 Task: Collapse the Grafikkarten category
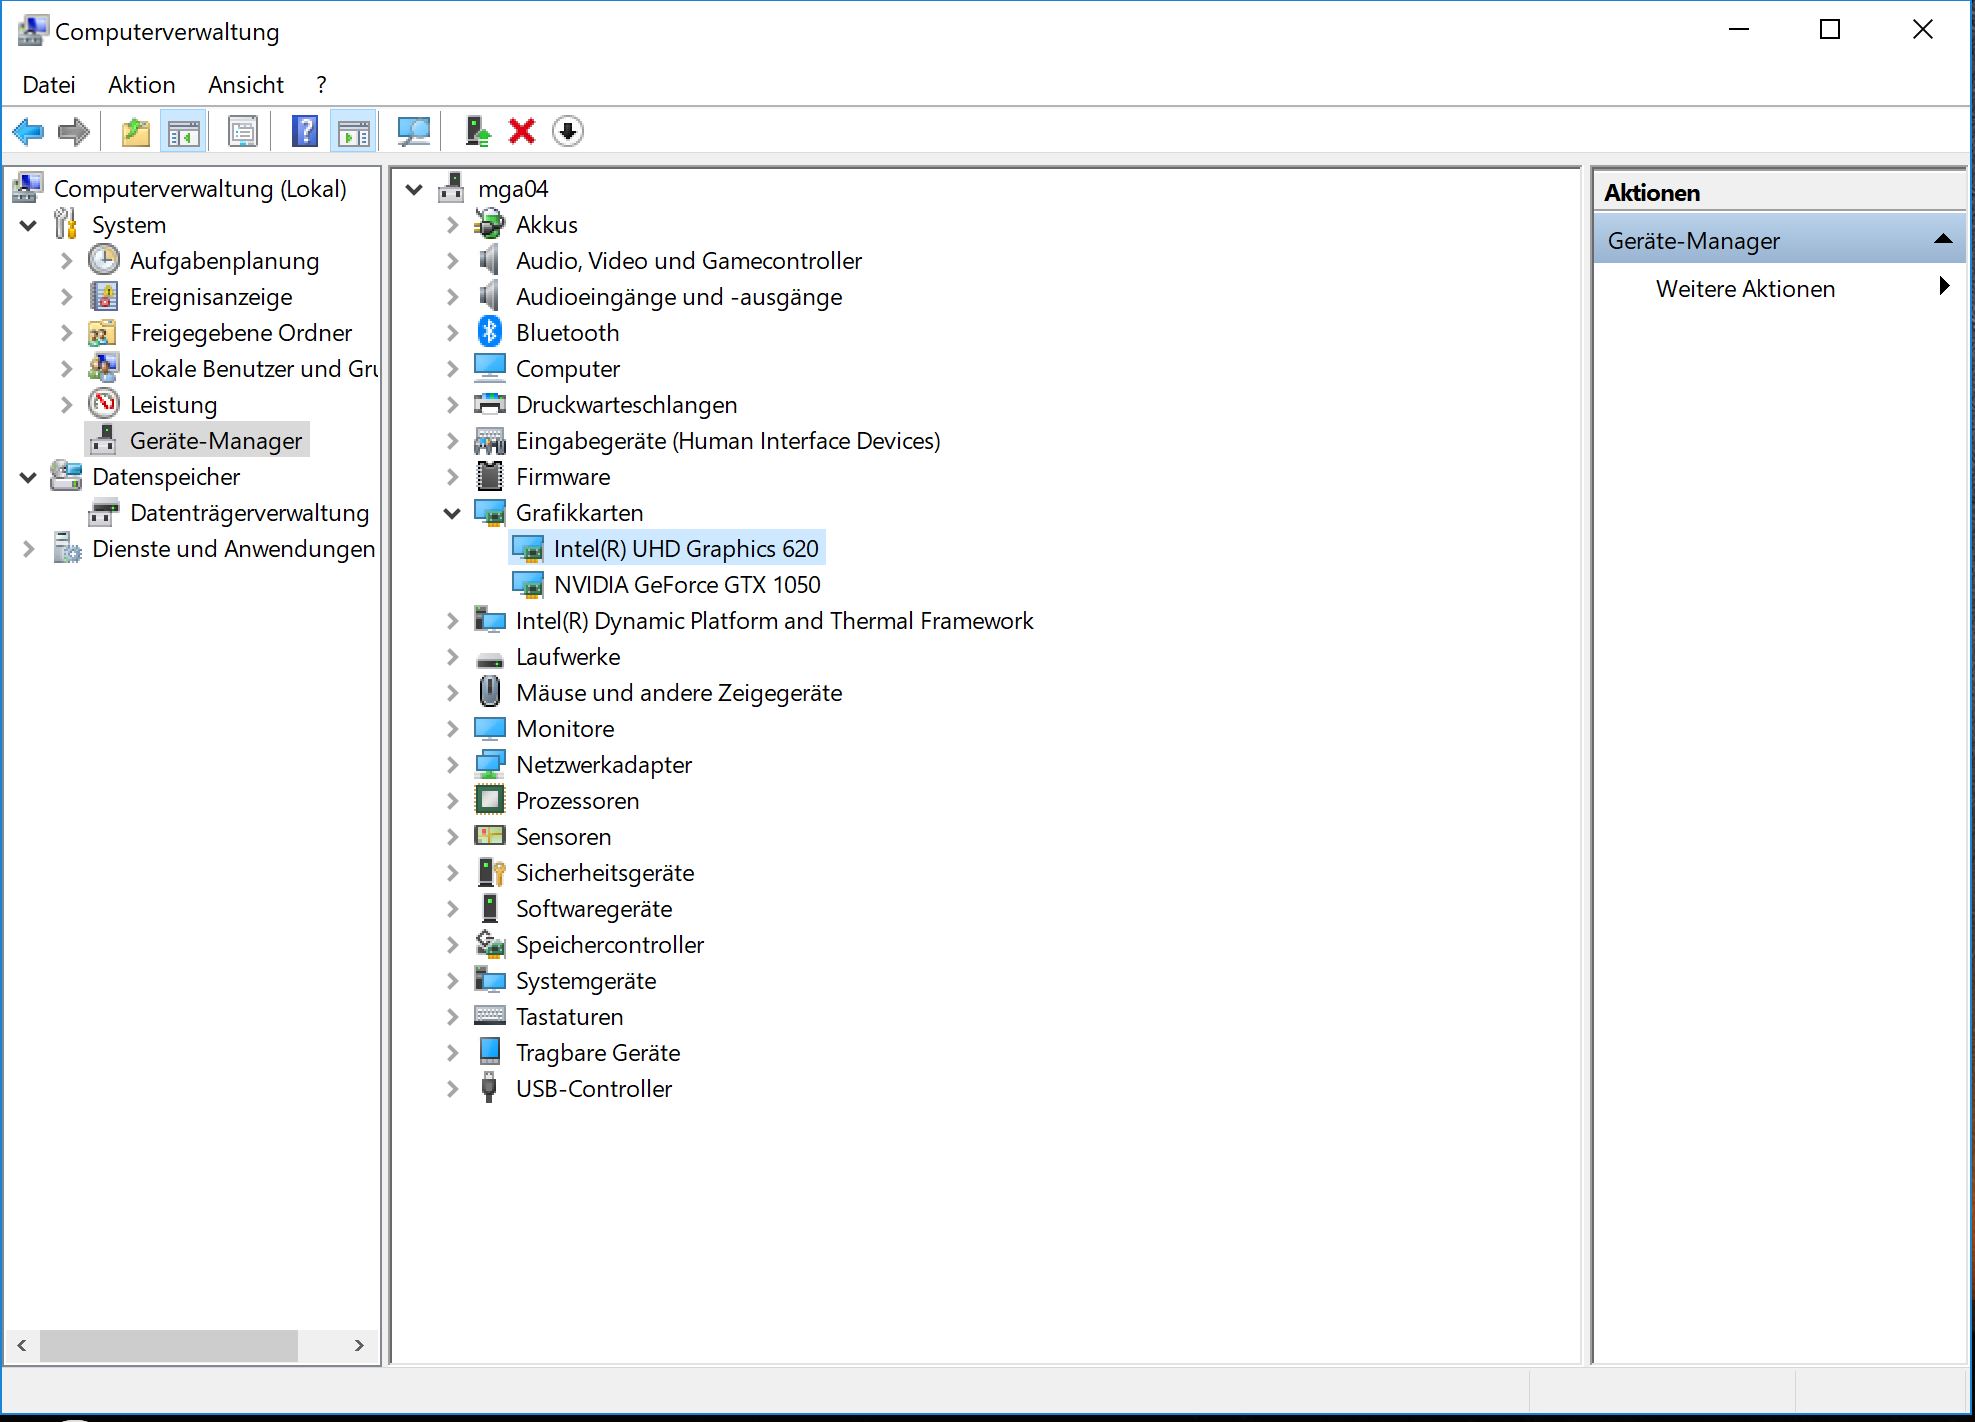click(452, 513)
